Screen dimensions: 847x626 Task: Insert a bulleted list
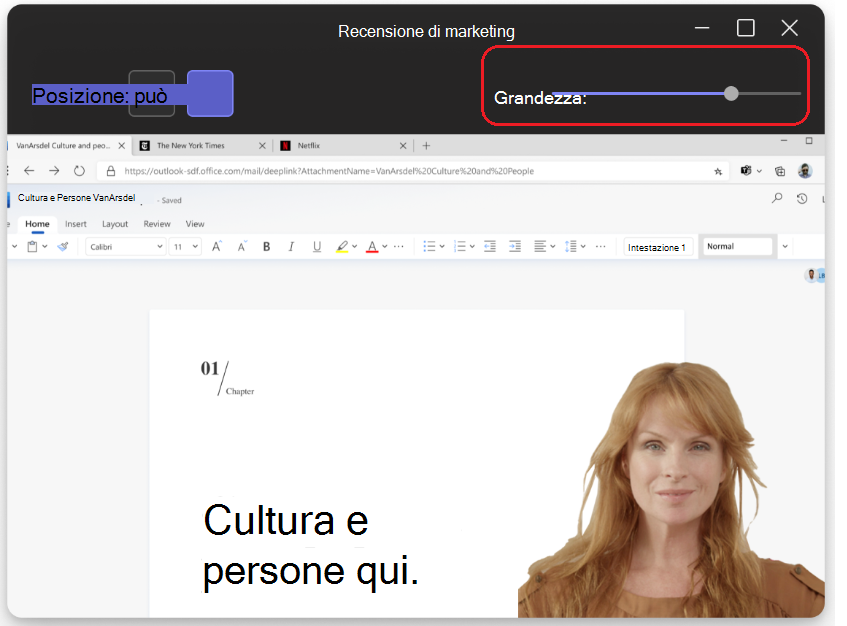[x=429, y=247]
